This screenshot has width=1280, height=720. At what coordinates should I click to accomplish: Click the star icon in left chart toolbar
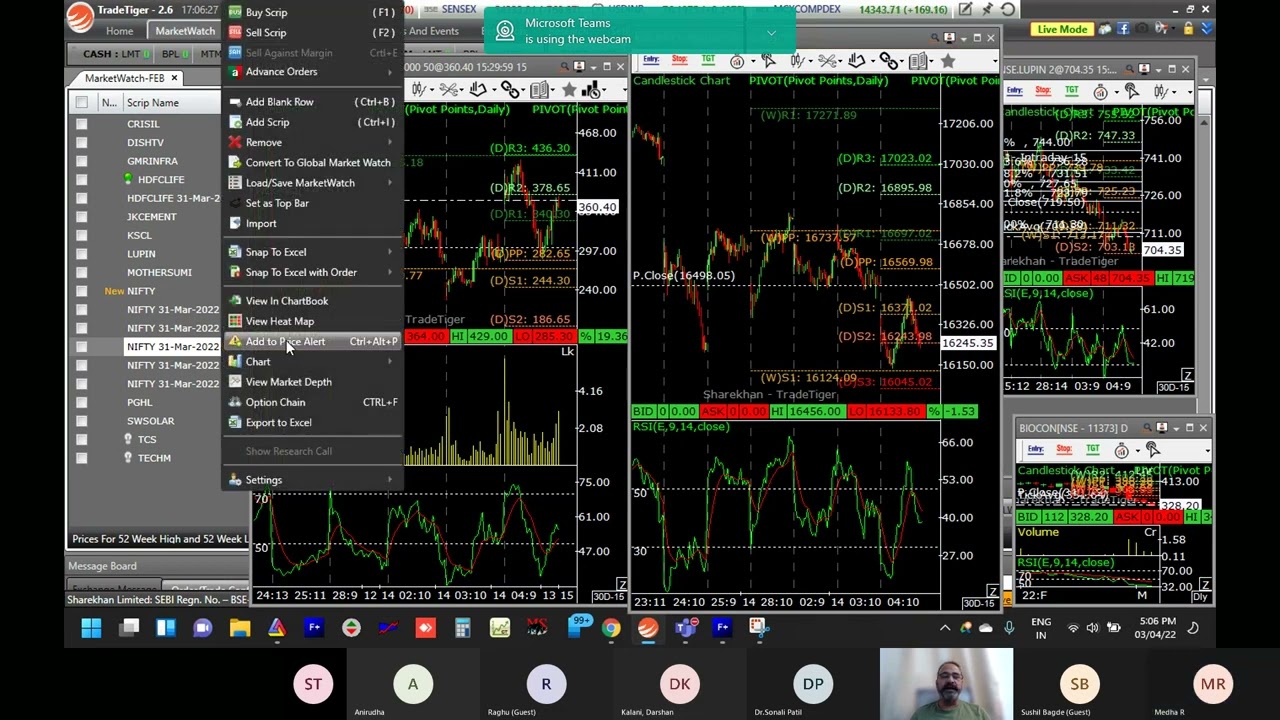(x=569, y=90)
